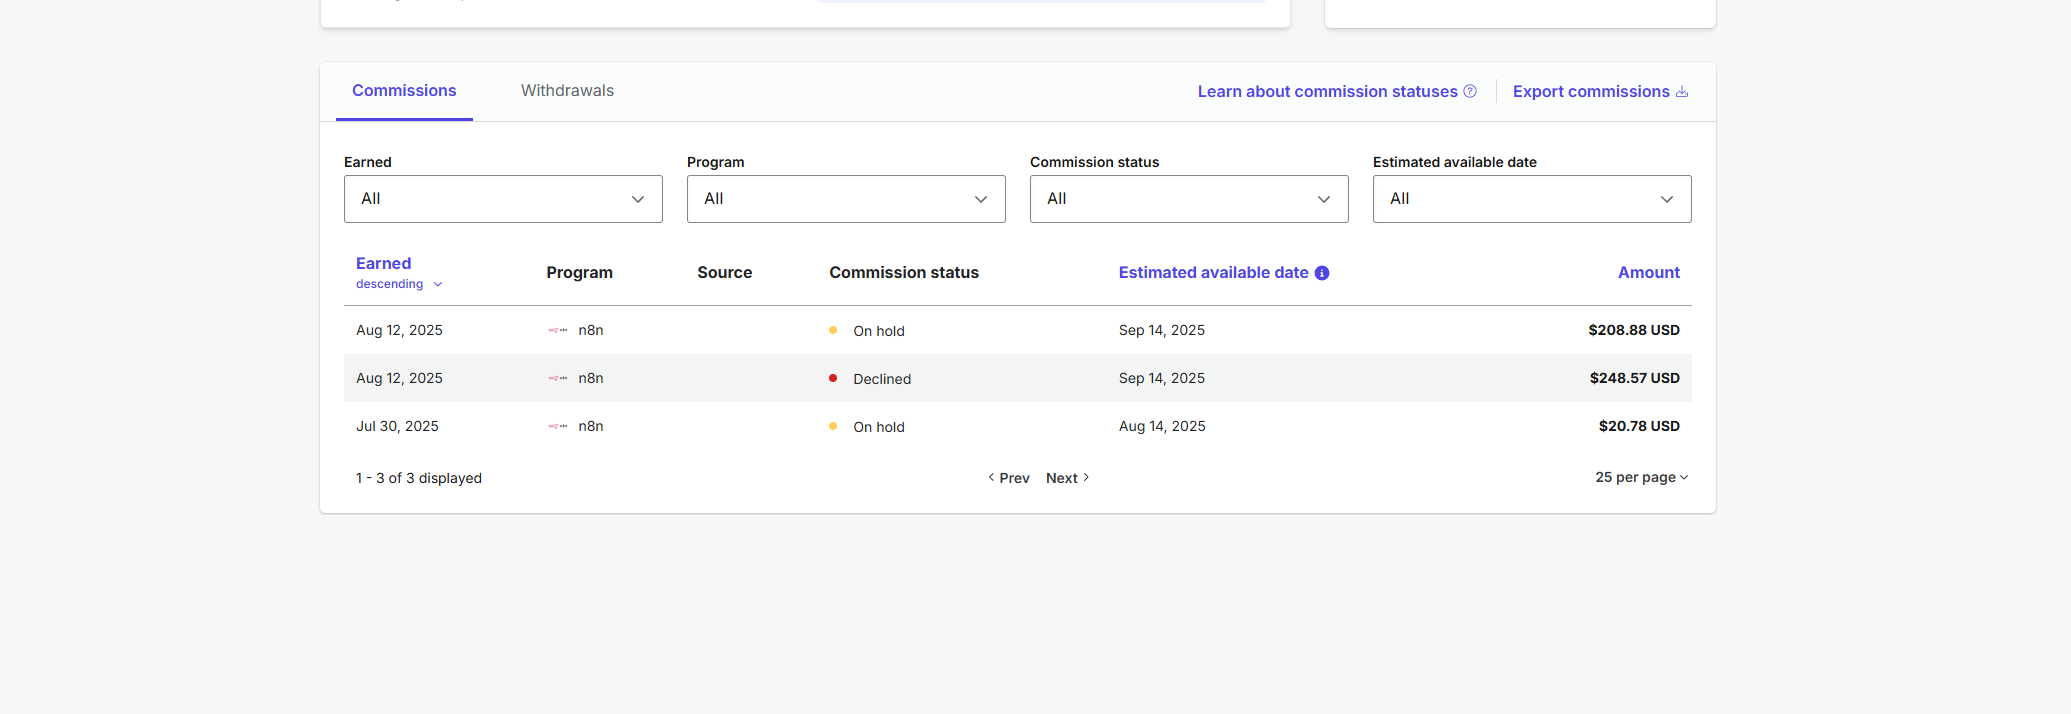
Task: Sort by the Amount column header
Action: [x=1648, y=273]
